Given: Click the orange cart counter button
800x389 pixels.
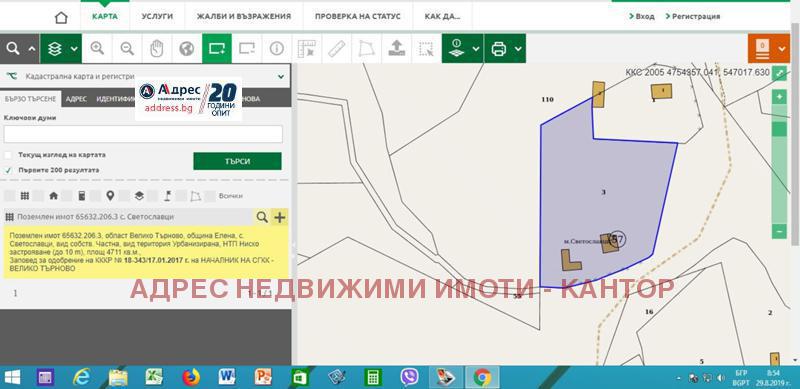Looking at the screenshot, I should 762,48.
